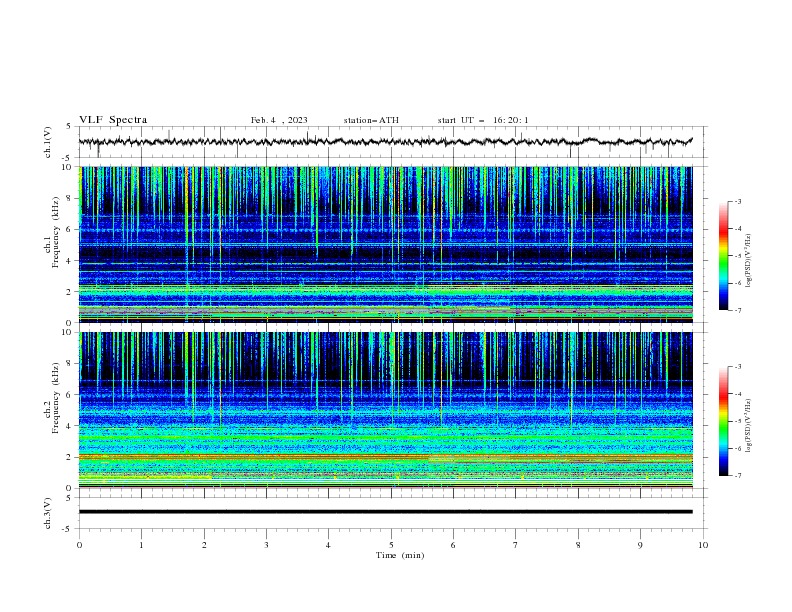Click the "Time (min)" axis label

pyautogui.click(x=400, y=555)
